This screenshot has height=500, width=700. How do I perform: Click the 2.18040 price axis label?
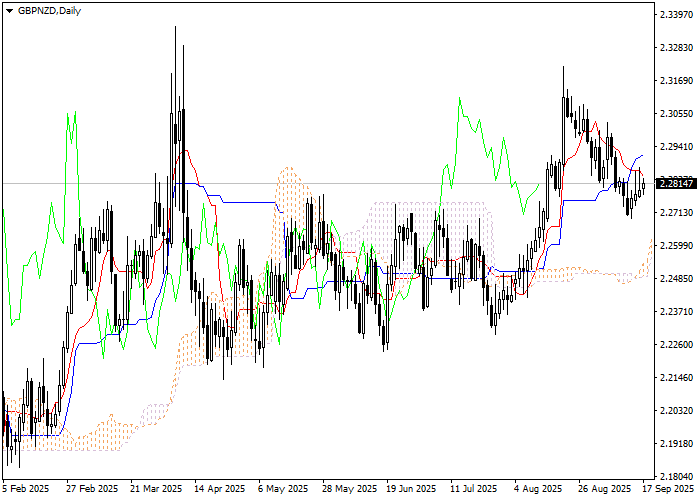pyautogui.click(x=677, y=477)
